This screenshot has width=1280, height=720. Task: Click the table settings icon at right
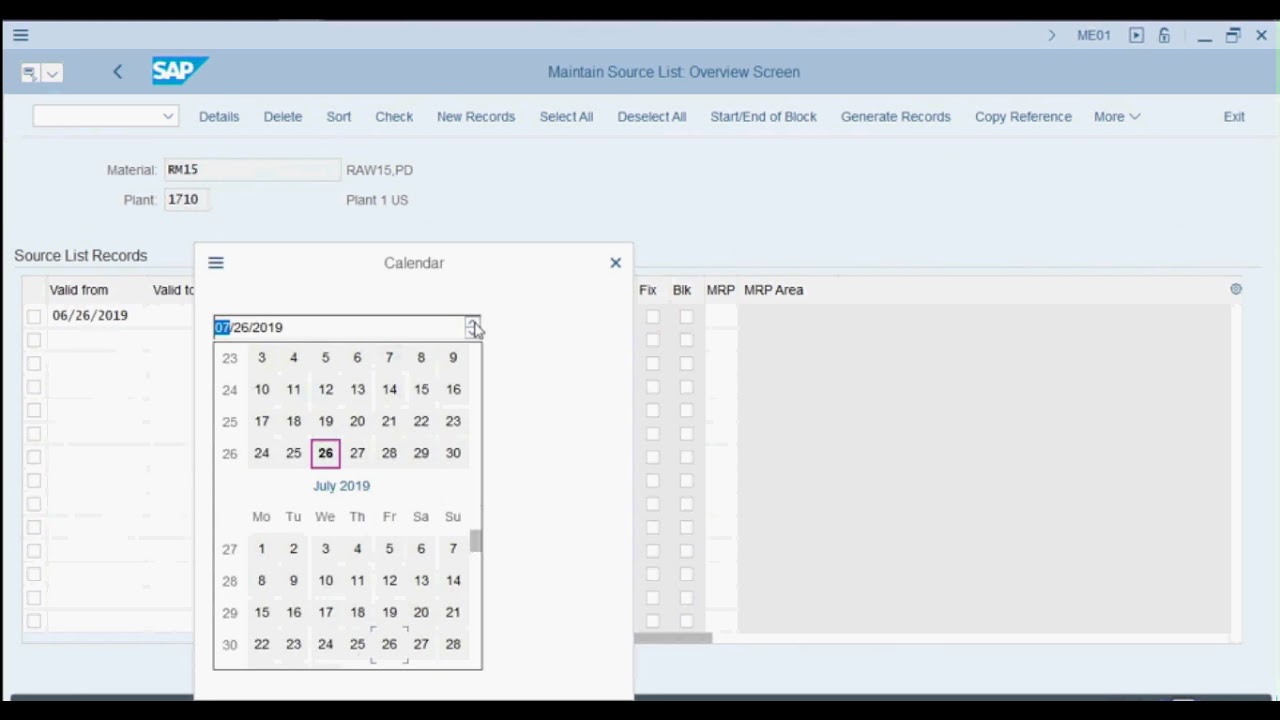(1236, 289)
